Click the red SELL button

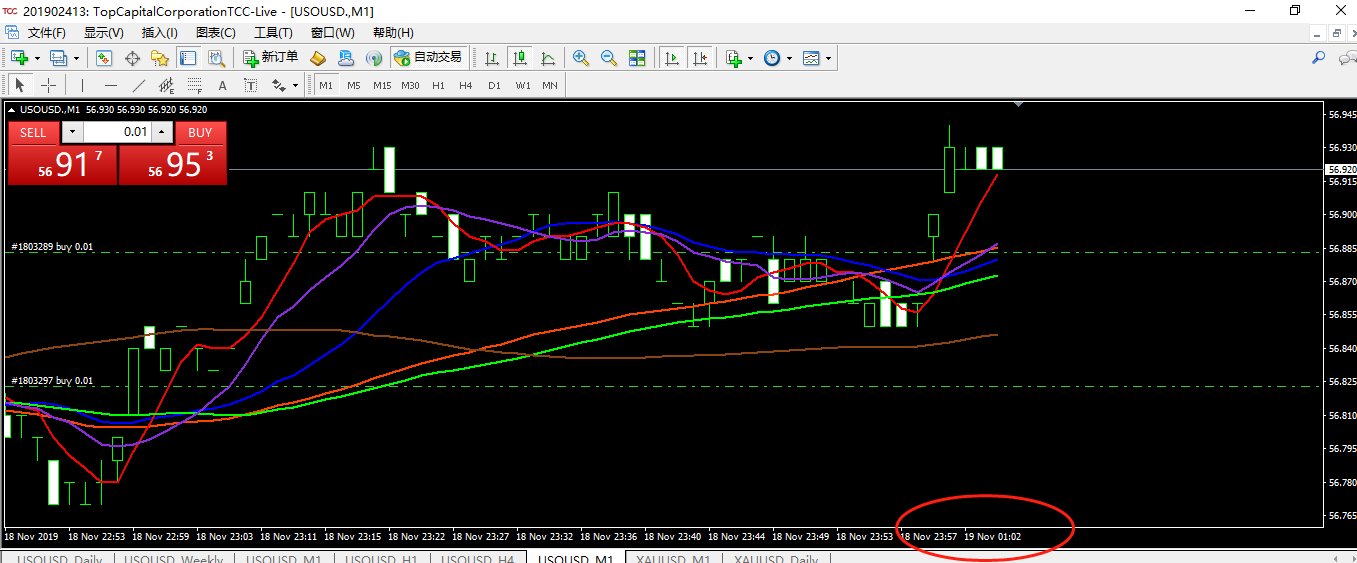pyautogui.click(x=33, y=132)
